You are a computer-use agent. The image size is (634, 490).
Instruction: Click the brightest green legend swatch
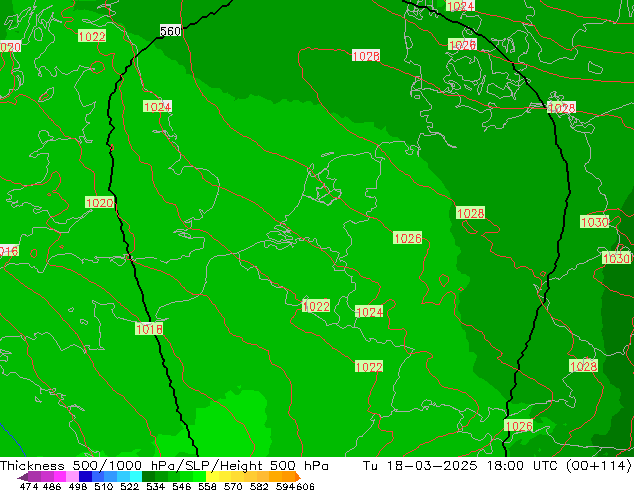(199, 477)
